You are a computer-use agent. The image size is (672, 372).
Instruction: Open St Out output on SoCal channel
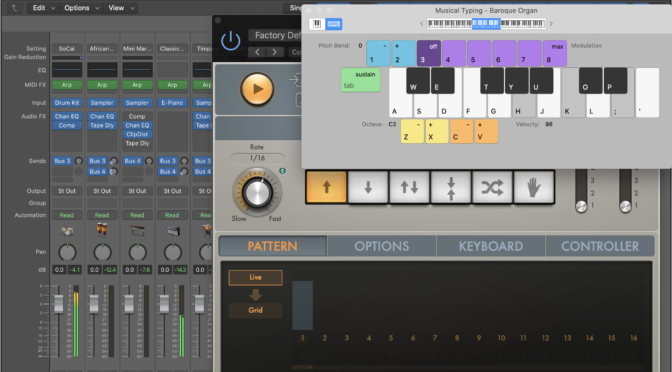click(x=67, y=191)
